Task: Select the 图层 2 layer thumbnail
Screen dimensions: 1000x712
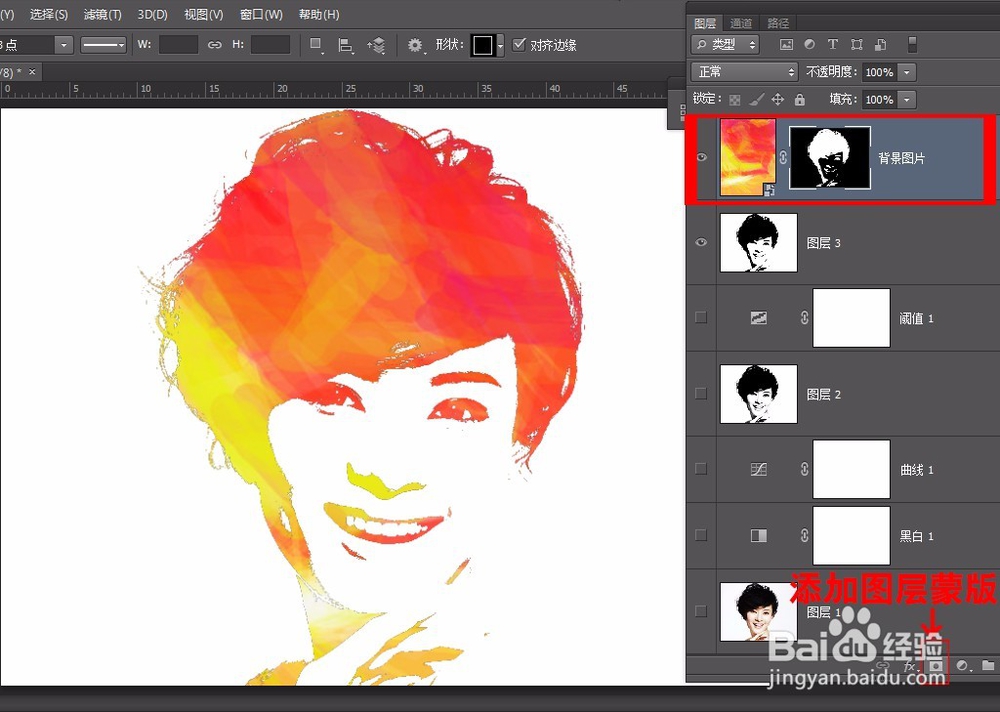Action: (758, 394)
